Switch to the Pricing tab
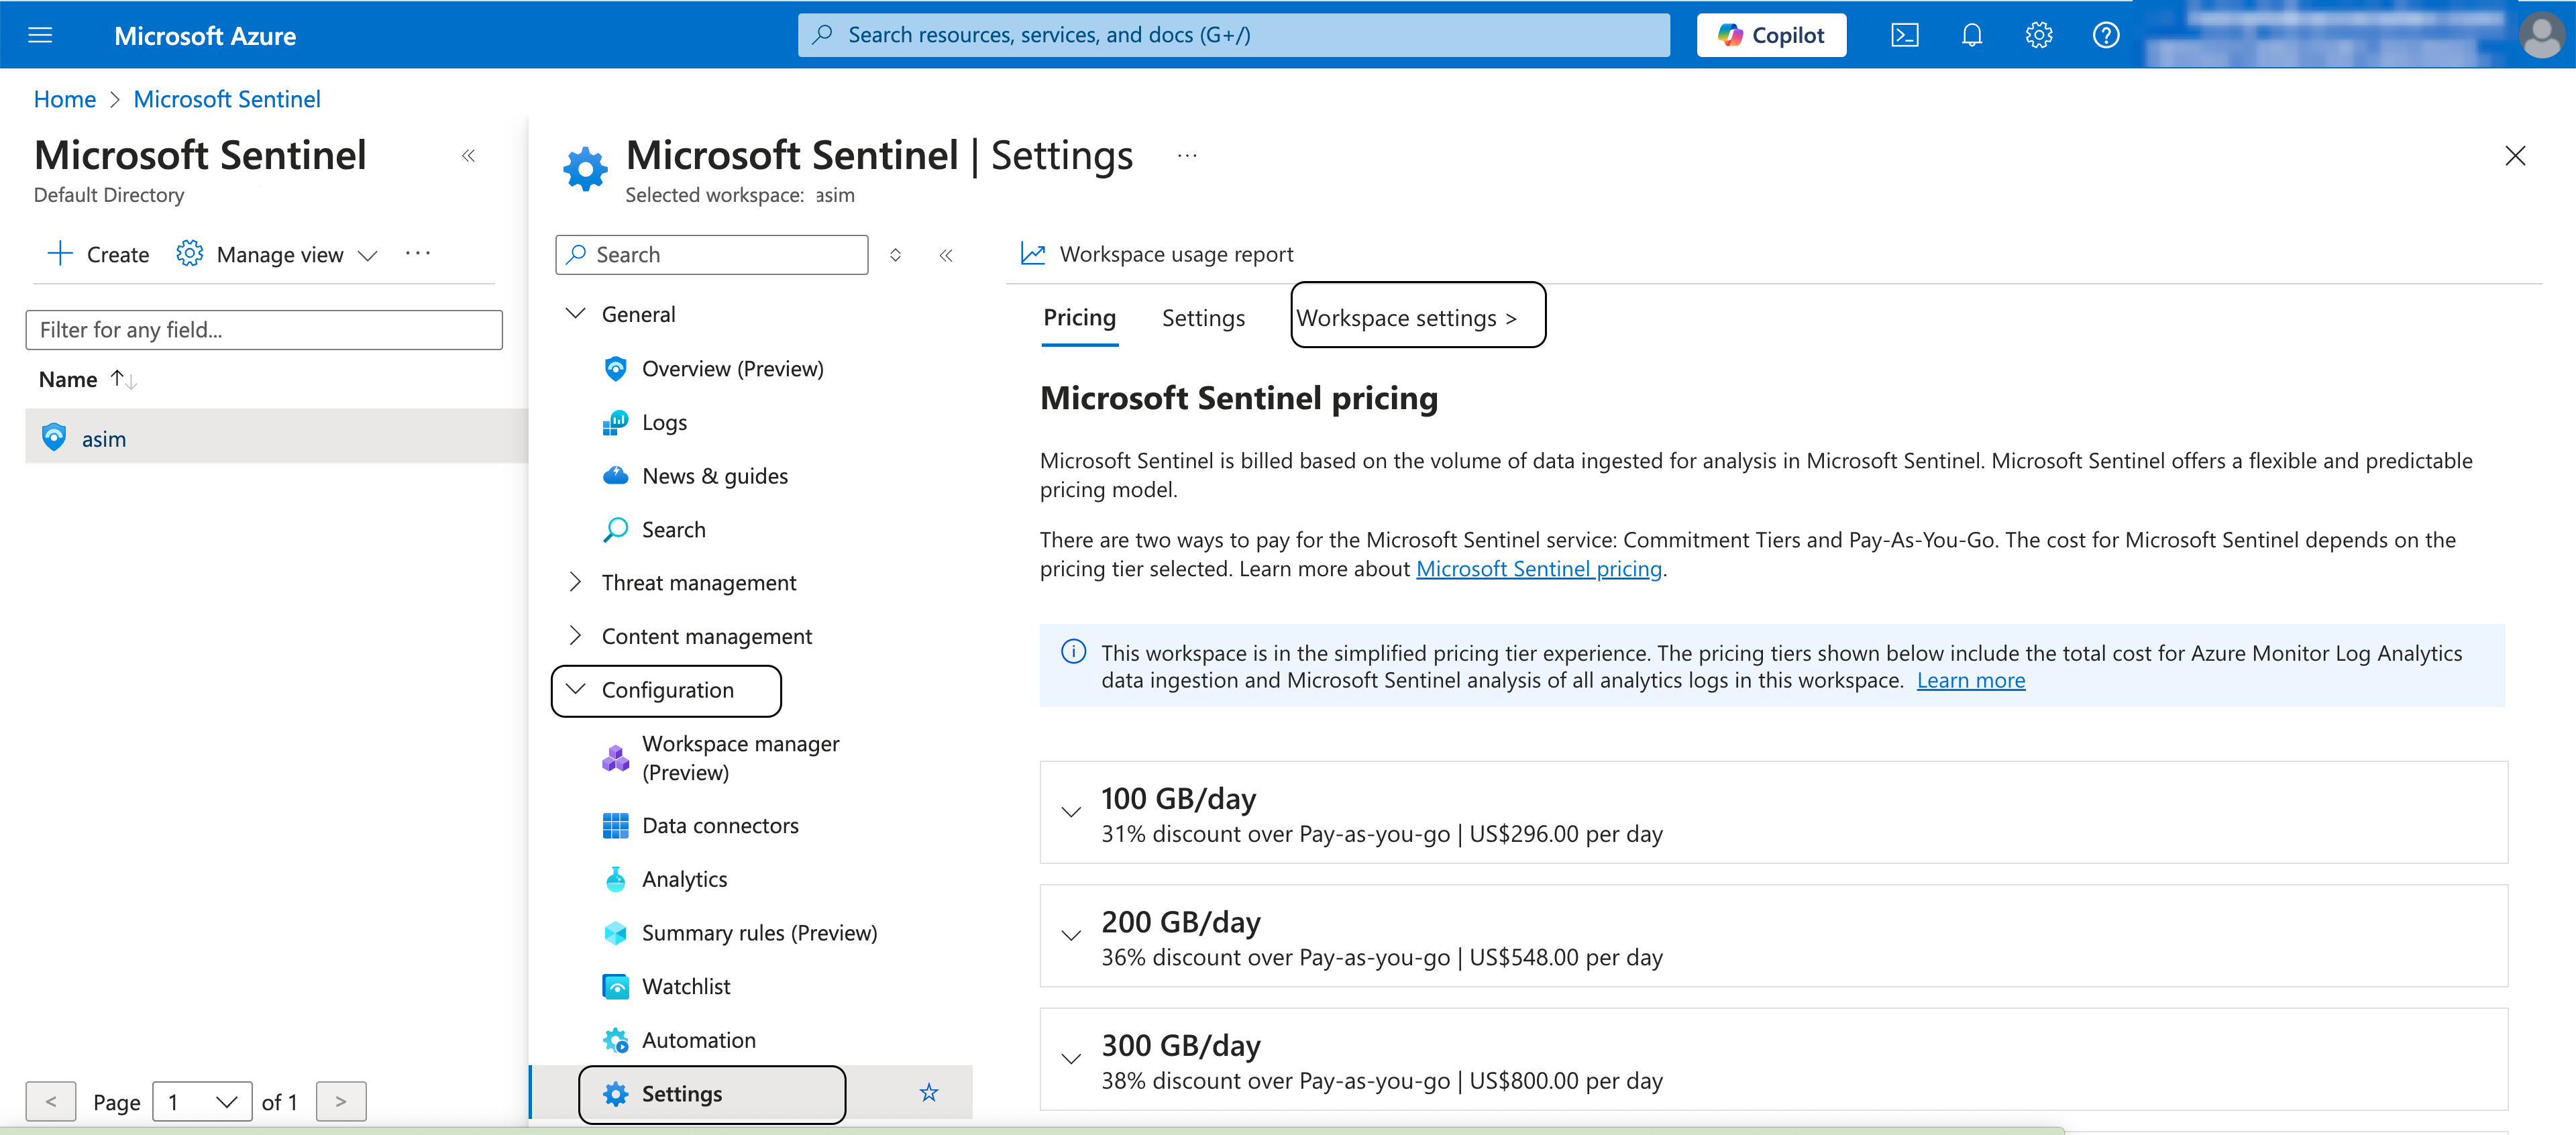Viewport: 2576px width, 1135px height. (1079, 318)
